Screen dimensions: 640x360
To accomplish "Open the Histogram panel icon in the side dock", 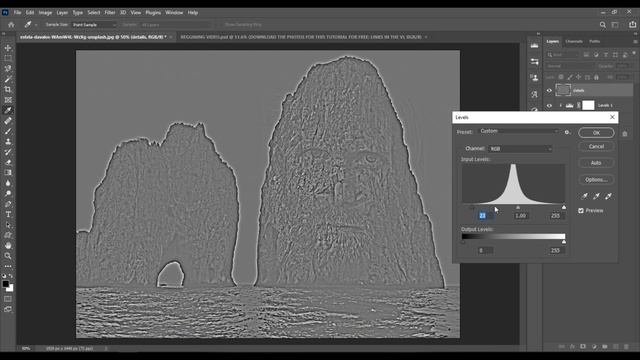I will click(534, 46).
